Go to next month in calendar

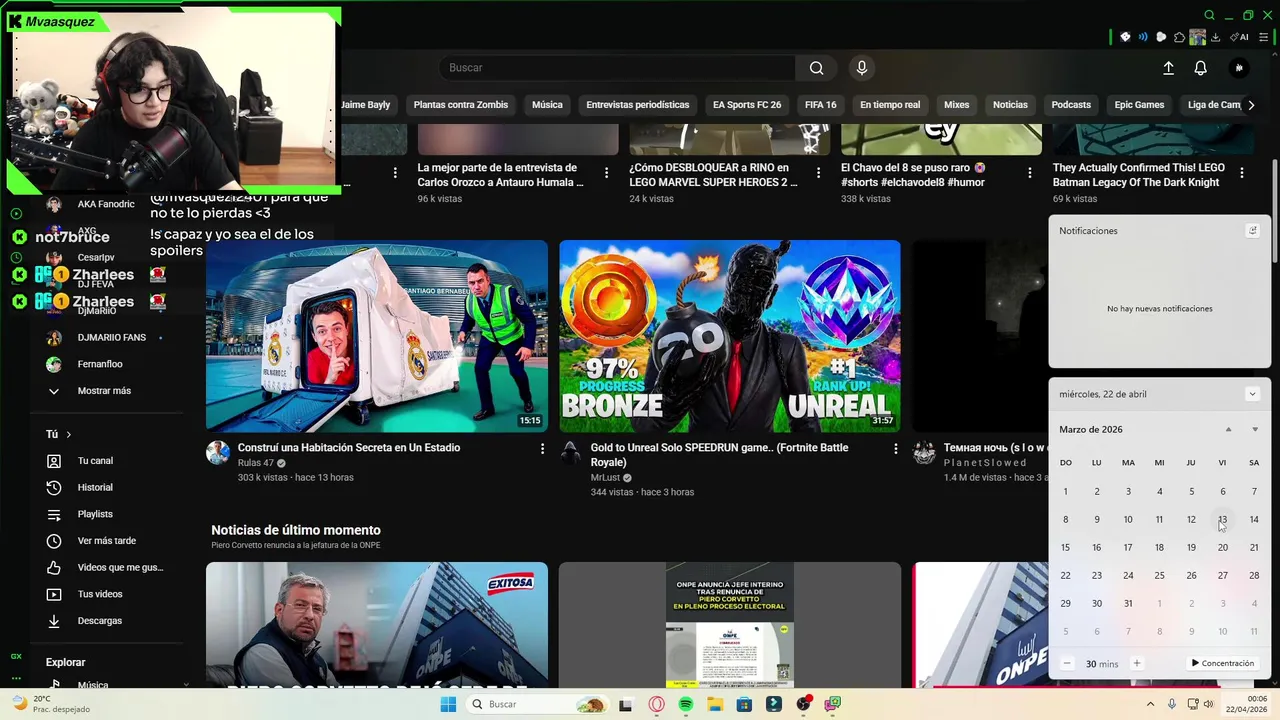pos(1255,429)
